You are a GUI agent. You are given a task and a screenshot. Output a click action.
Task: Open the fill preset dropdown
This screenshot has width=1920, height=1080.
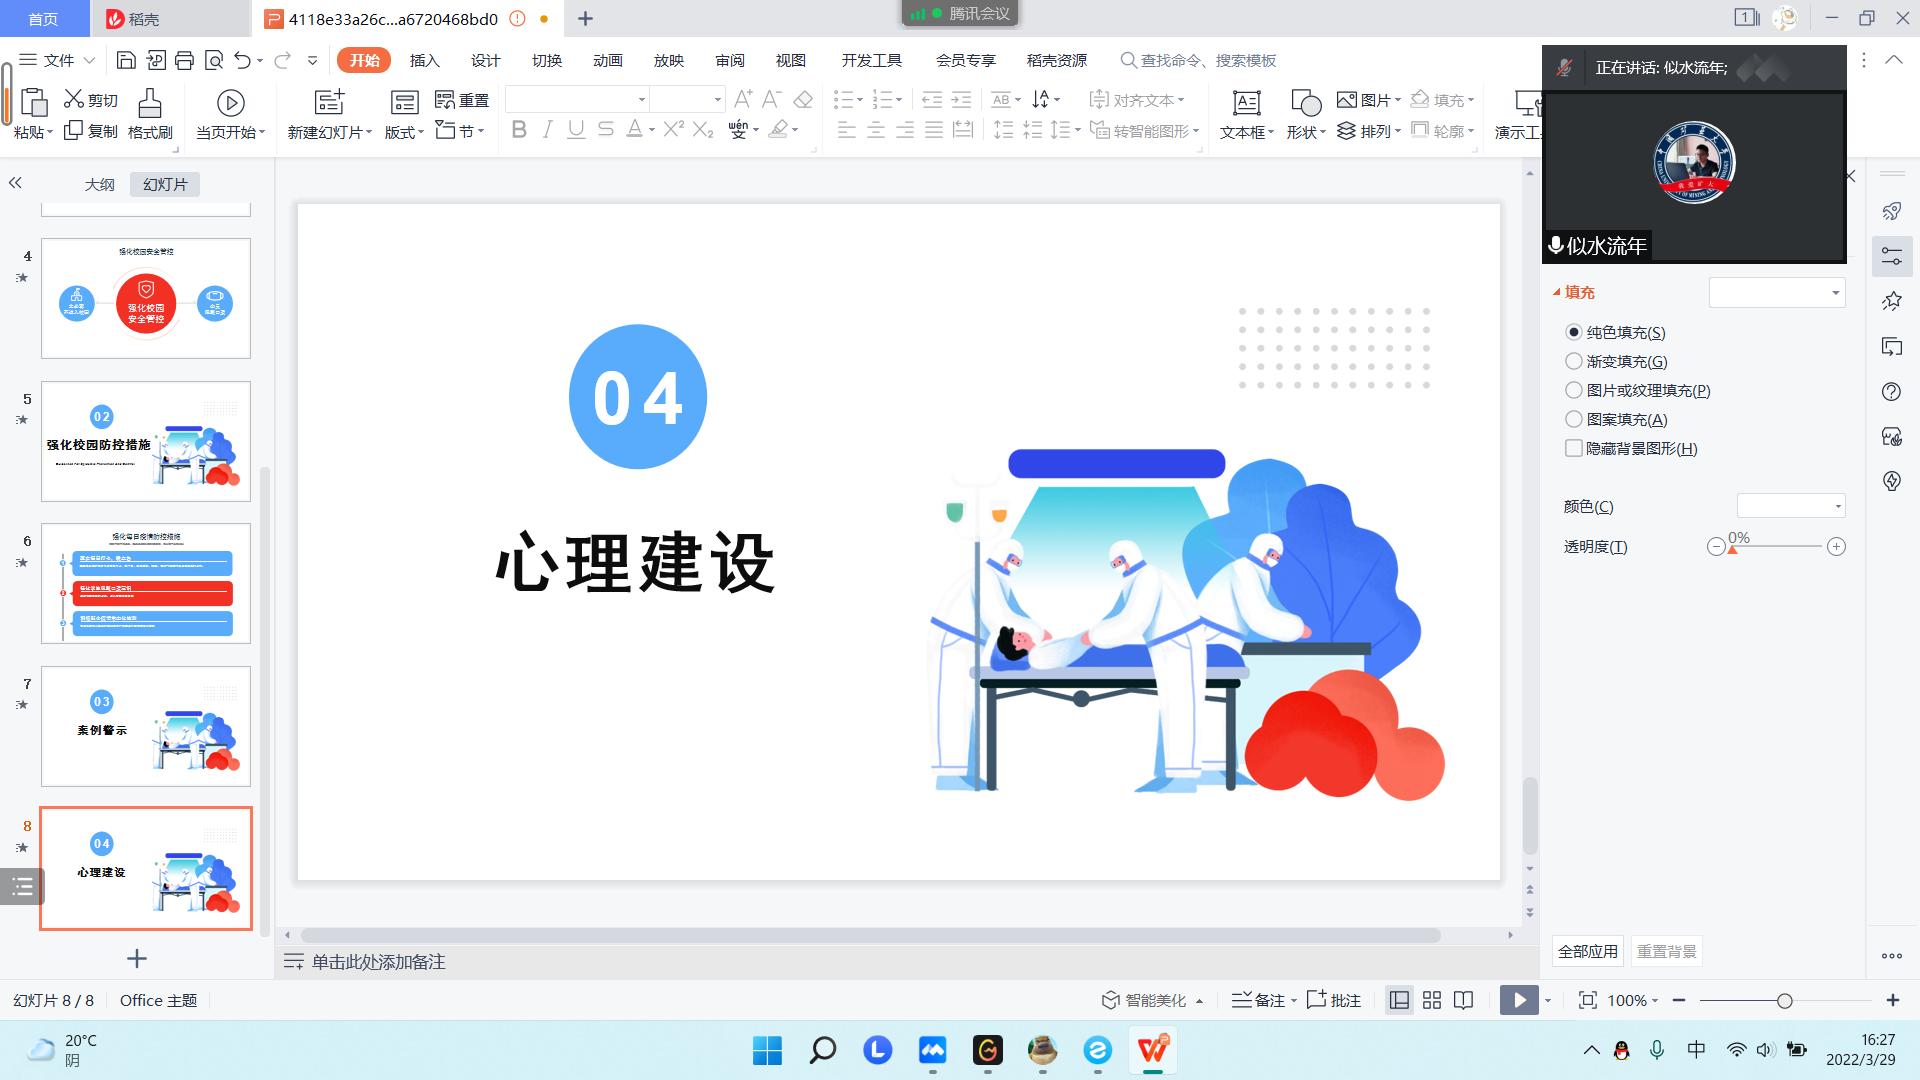pyautogui.click(x=1835, y=293)
